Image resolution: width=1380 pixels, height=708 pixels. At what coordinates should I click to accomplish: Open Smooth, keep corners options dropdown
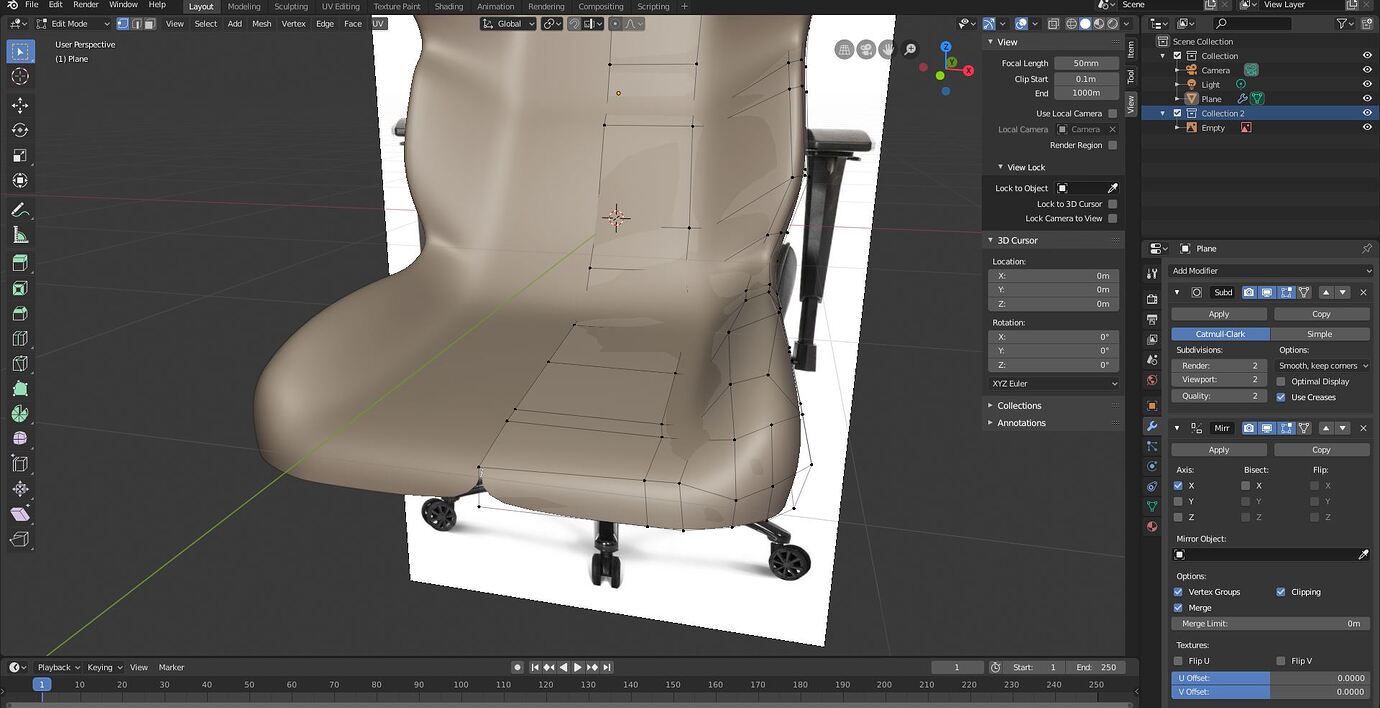tap(1323, 366)
